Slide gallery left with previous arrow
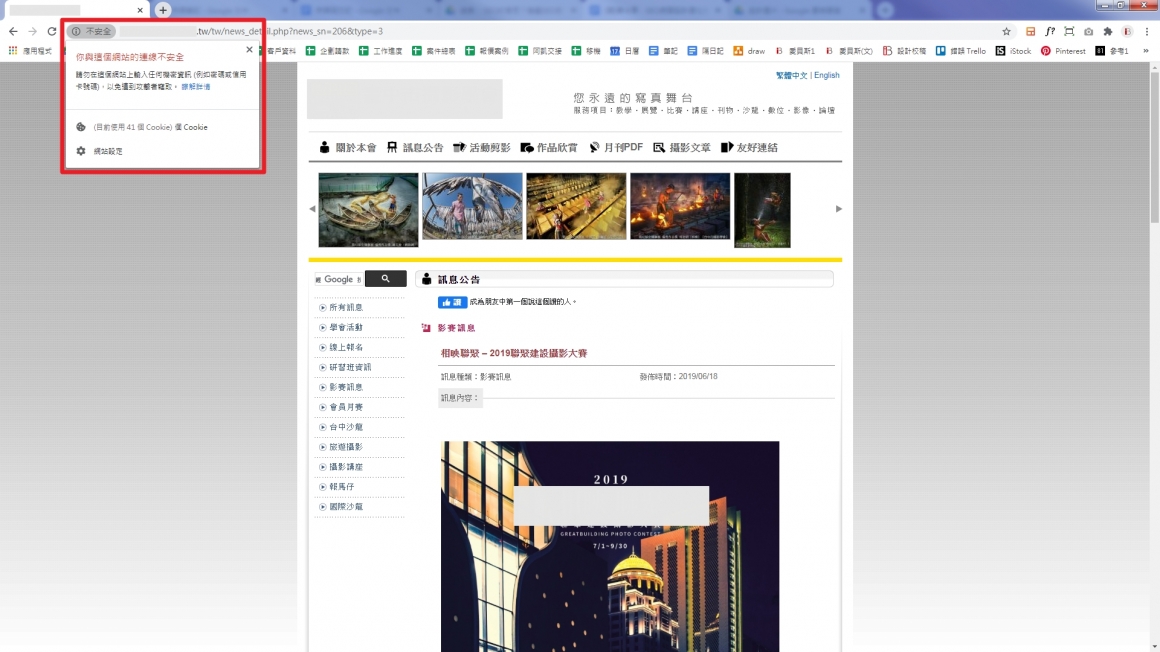 tap(312, 209)
